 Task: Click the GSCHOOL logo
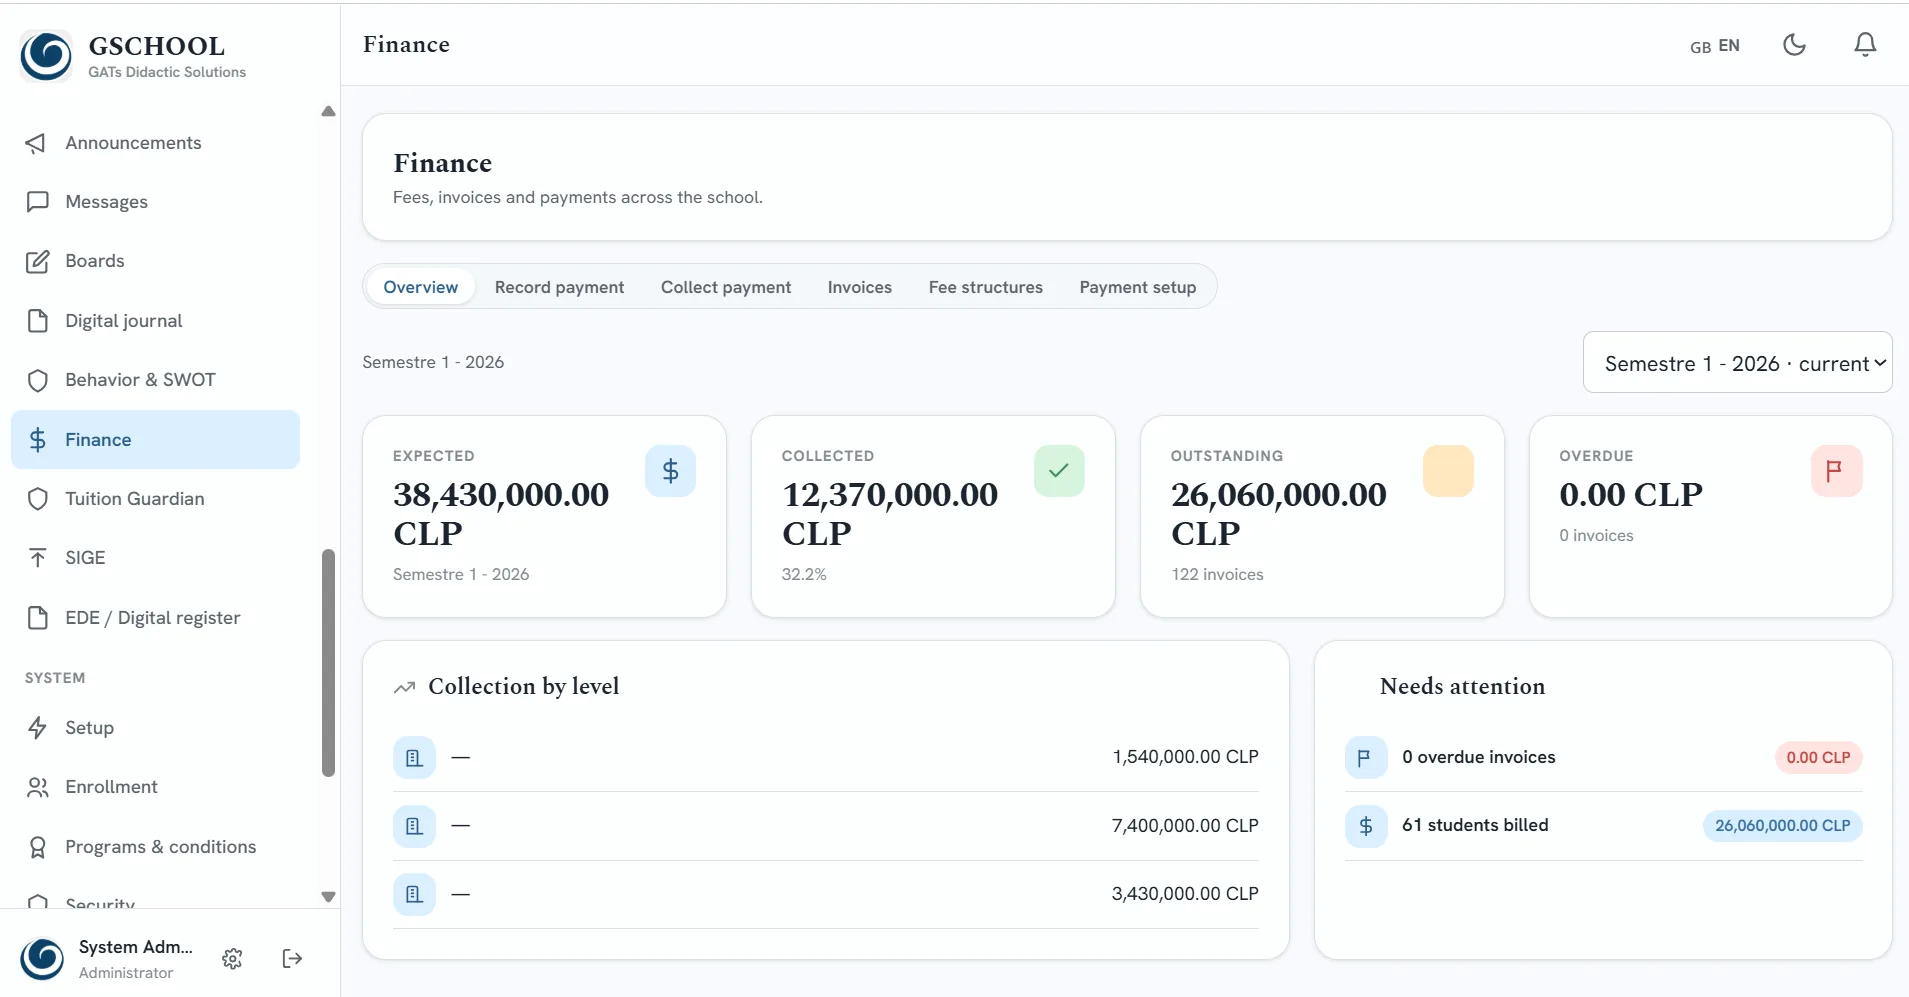click(x=46, y=56)
